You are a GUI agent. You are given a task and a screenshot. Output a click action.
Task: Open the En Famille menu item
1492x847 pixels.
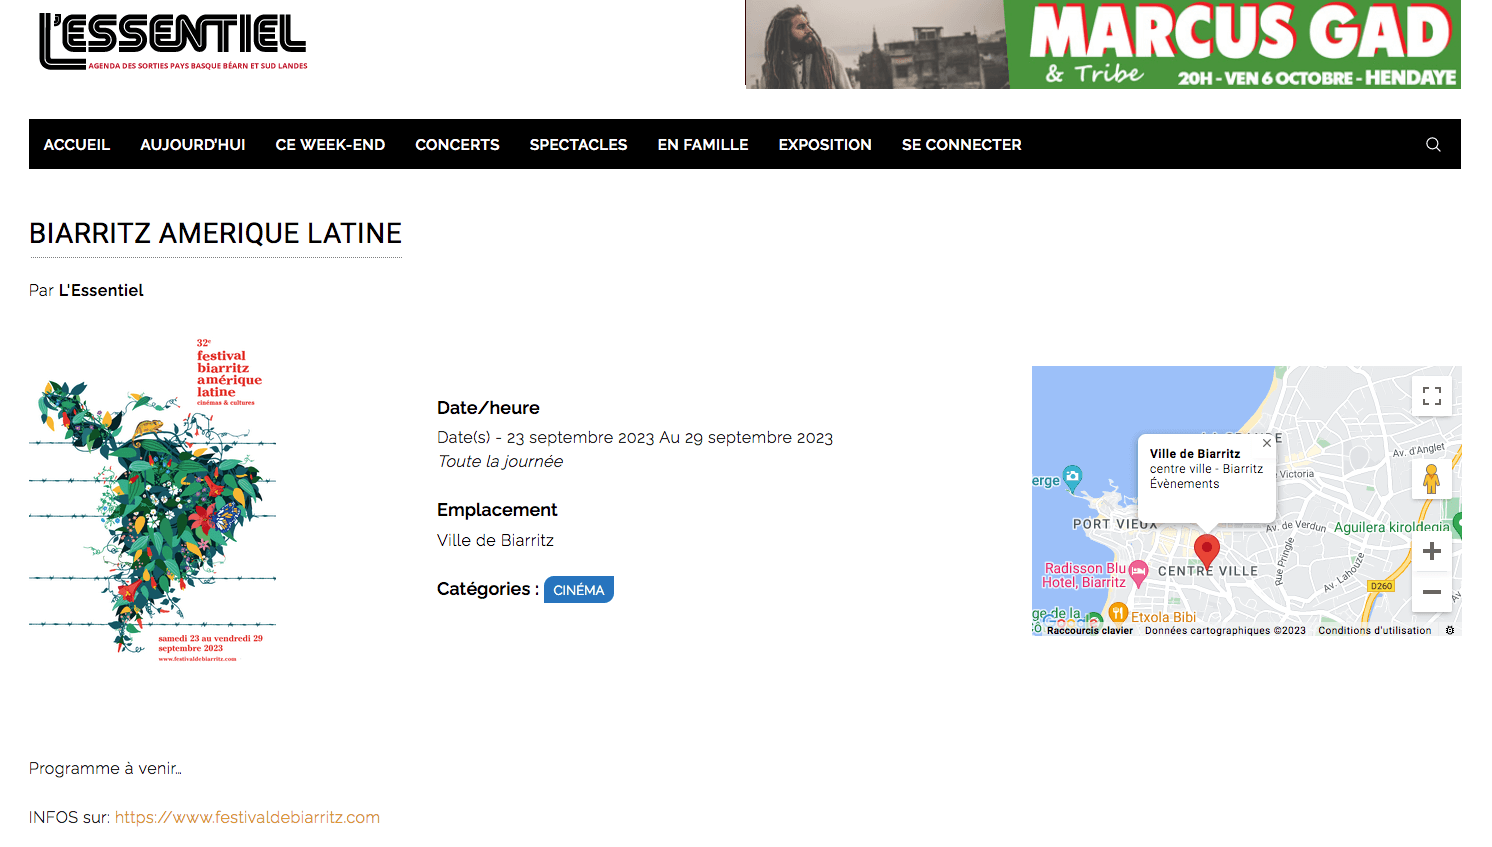click(703, 144)
